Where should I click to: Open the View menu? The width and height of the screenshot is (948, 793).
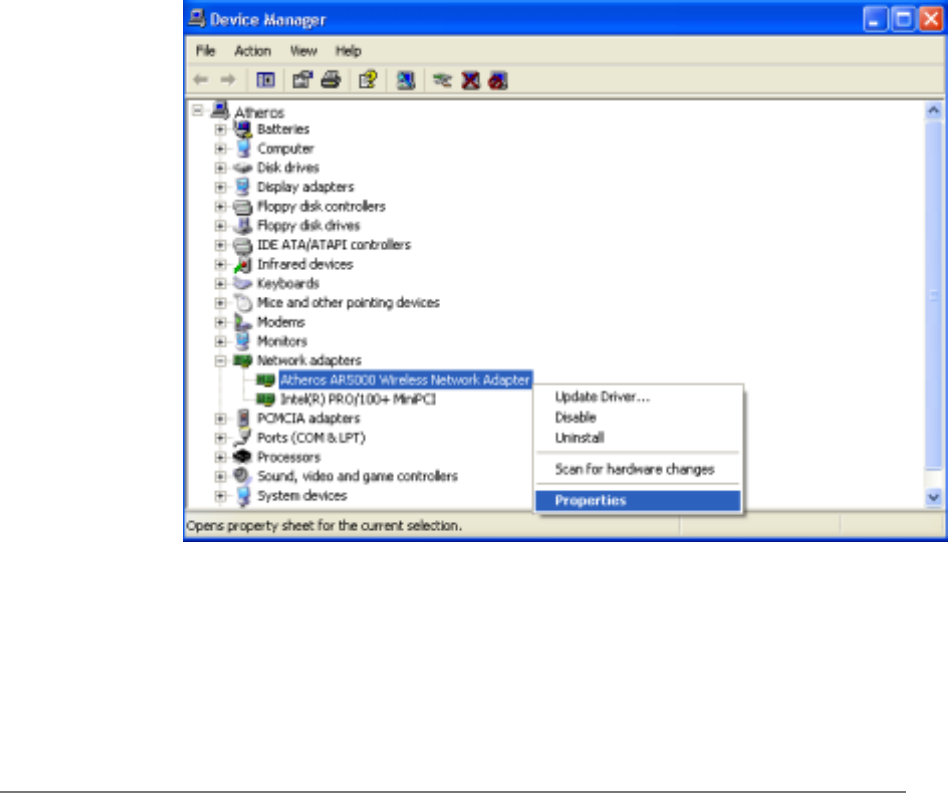coord(304,51)
